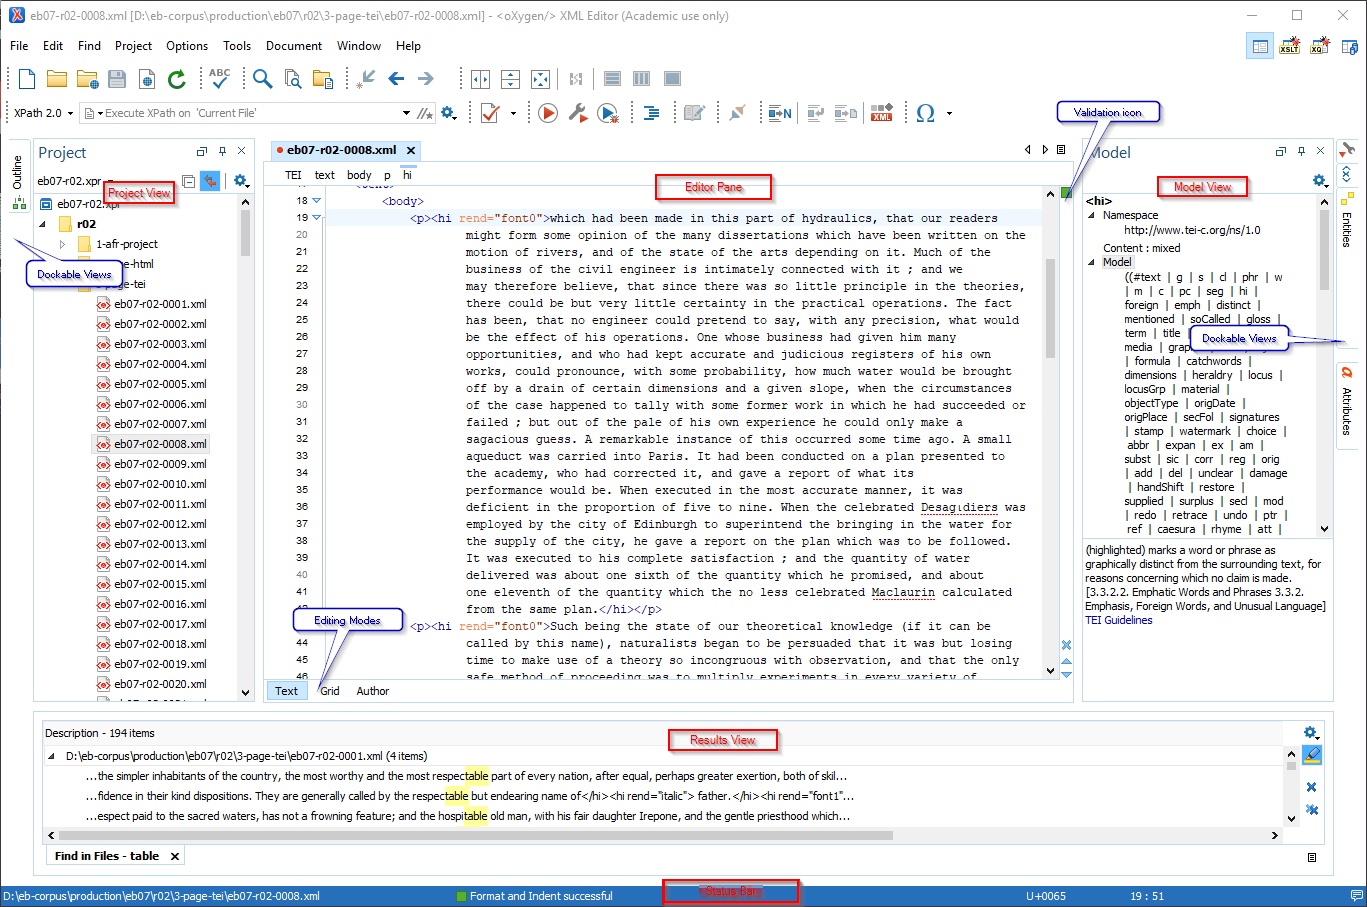Go to last modification arrow icon
The width and height of the screenshot is (1367, 907).
(x=367, y=78)
